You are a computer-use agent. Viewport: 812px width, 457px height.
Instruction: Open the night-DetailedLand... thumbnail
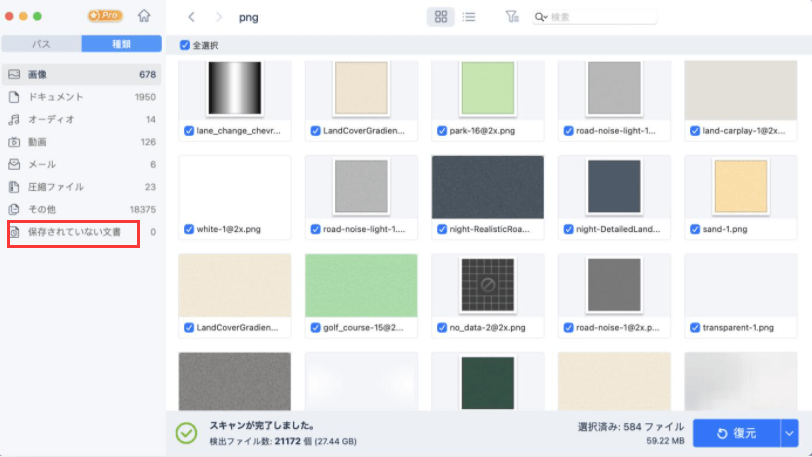click(614, 187)
